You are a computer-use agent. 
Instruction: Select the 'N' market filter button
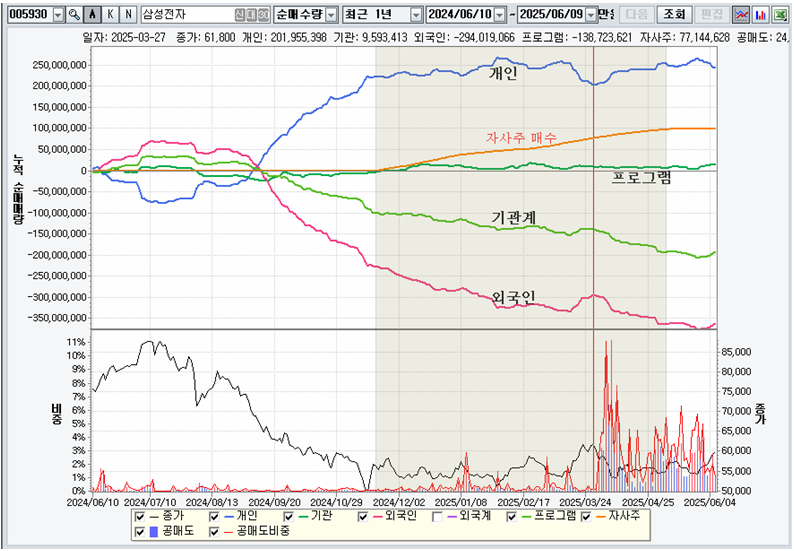click(x=129, y=15)
